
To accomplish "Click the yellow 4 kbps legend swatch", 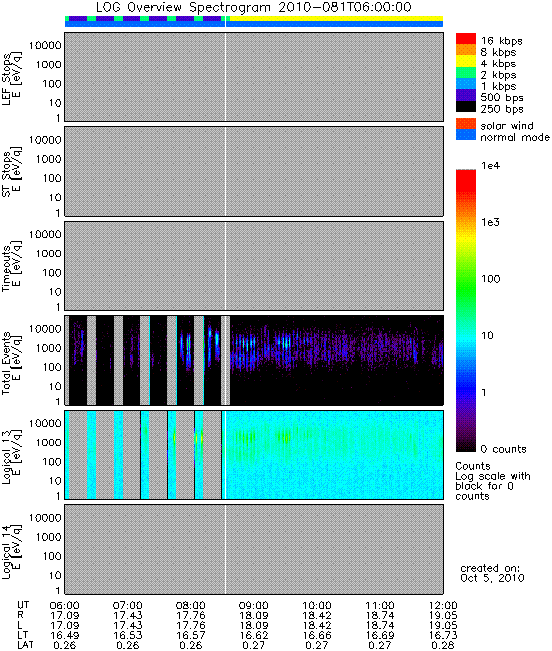I will [466, 61].
